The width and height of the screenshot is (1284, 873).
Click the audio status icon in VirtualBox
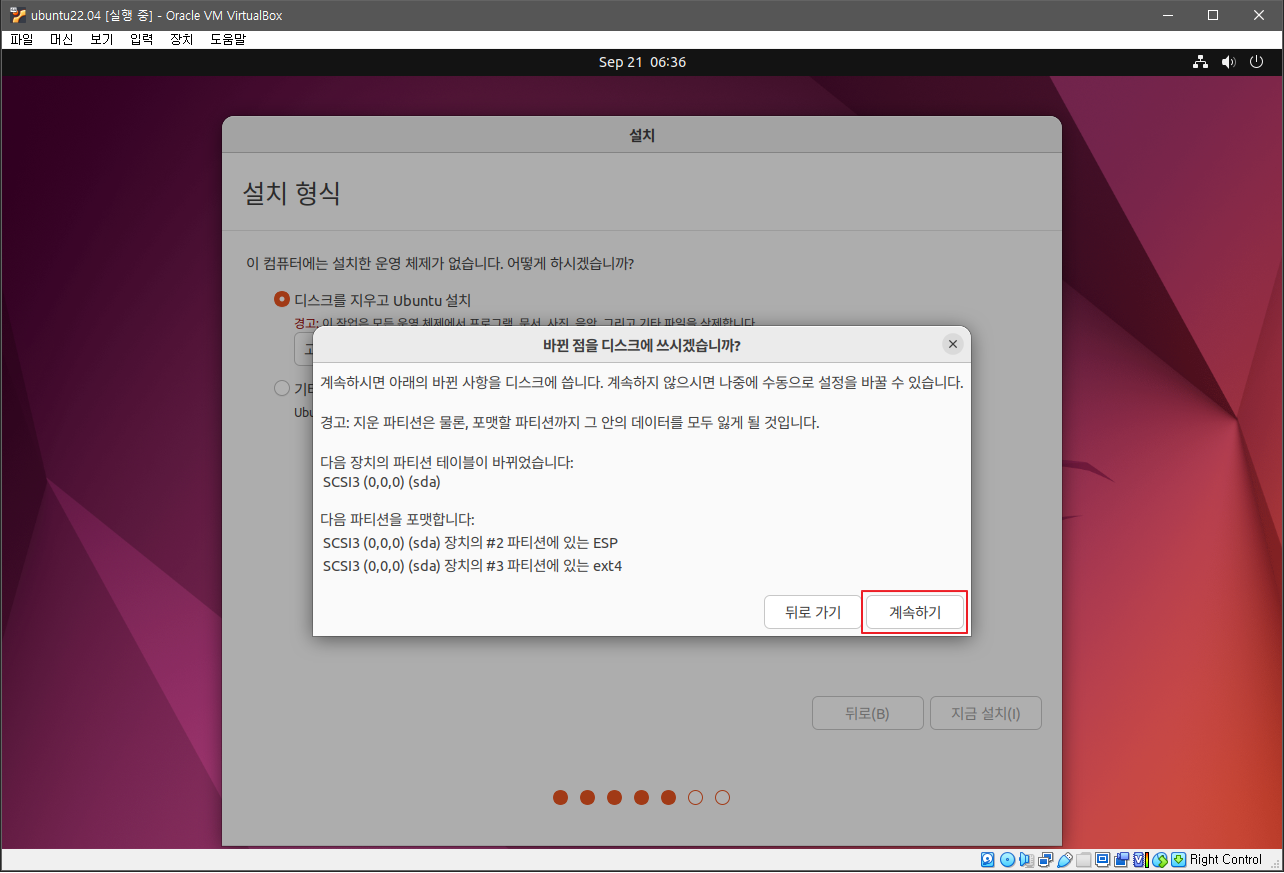click(1026, 860)
